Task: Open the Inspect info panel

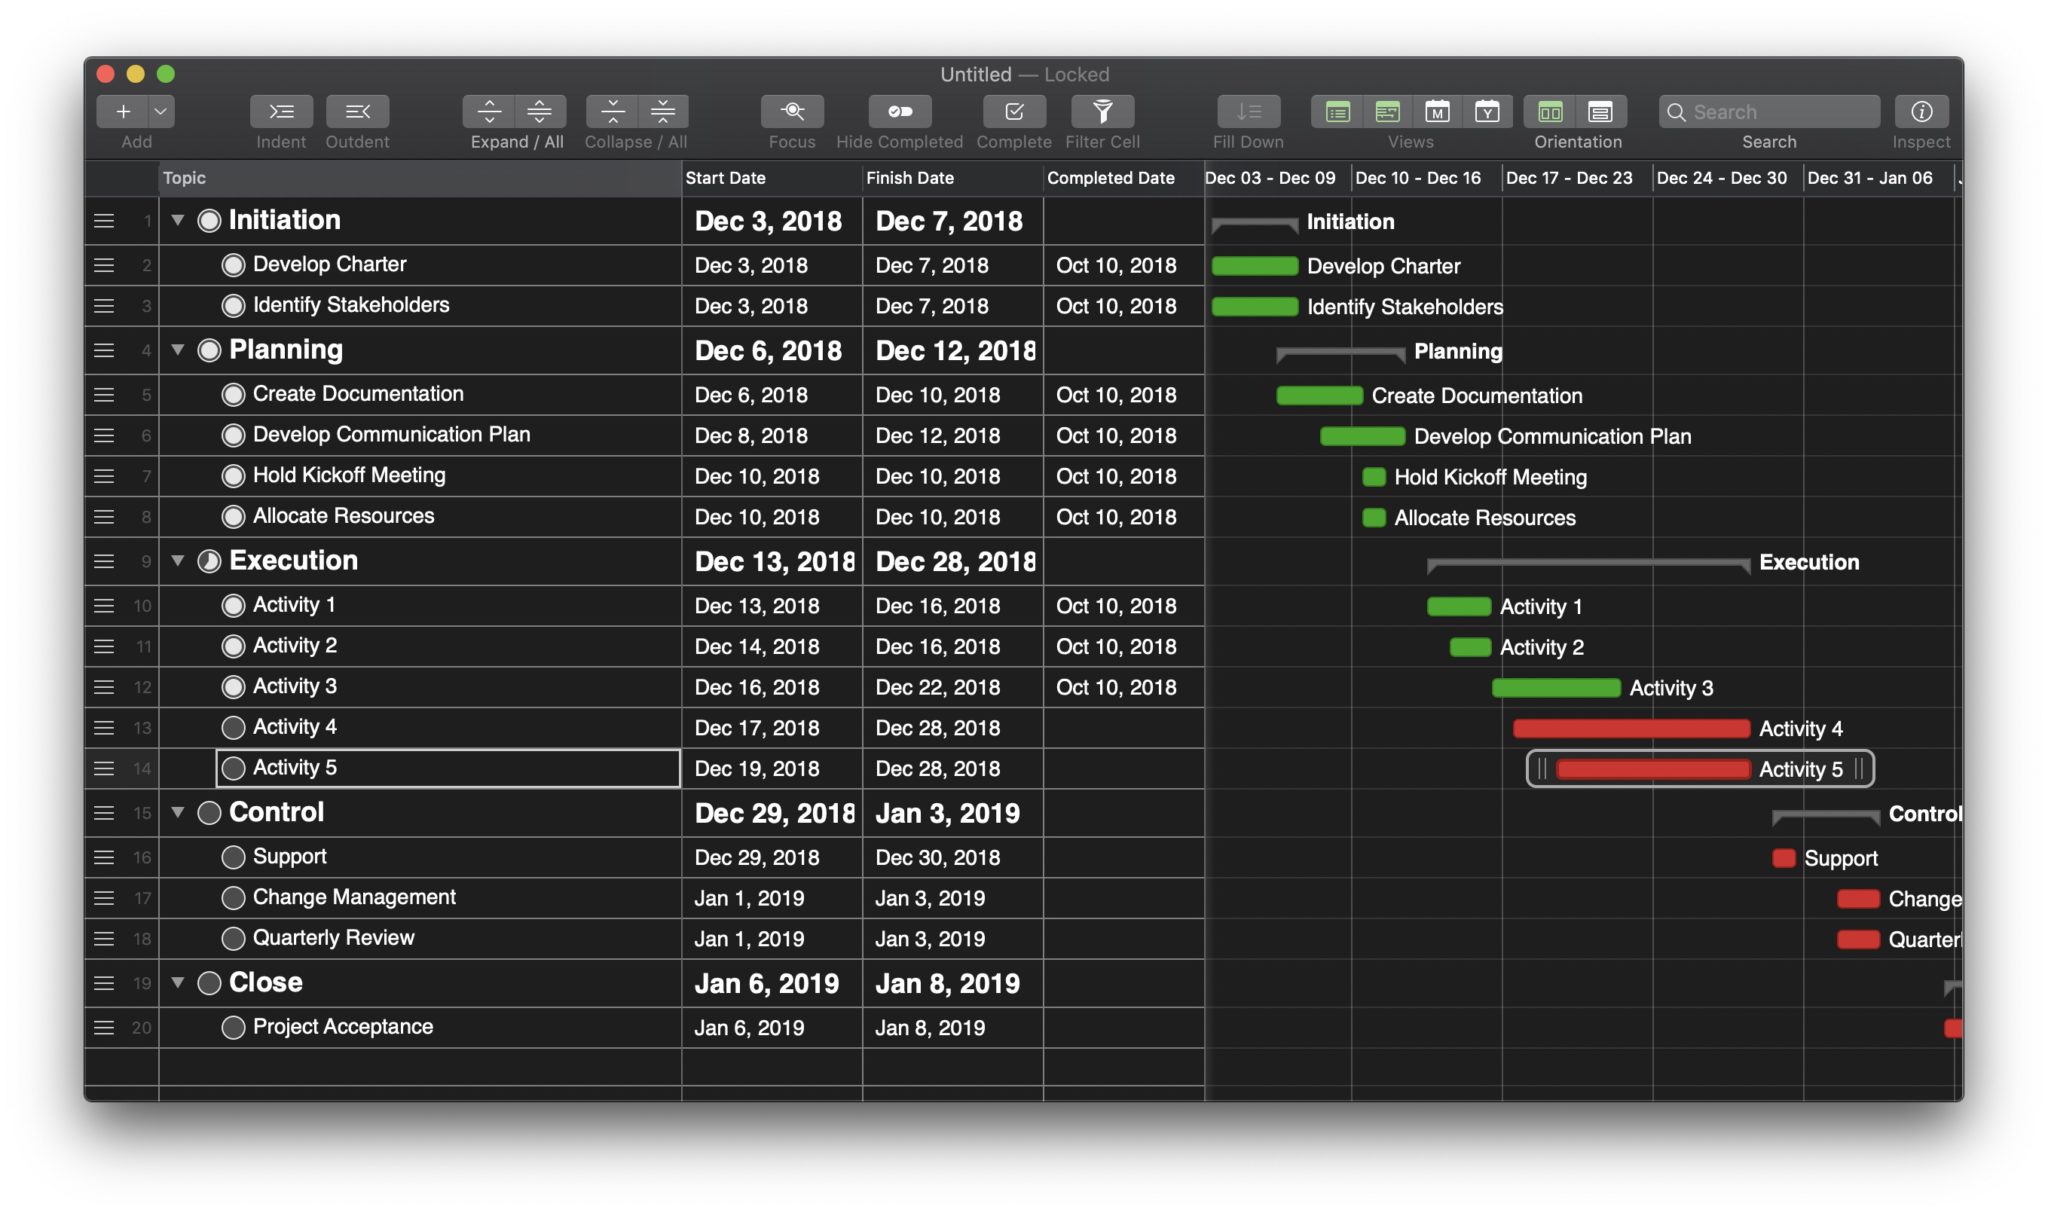Action: pyautogui.click(x=1921, y=111)
